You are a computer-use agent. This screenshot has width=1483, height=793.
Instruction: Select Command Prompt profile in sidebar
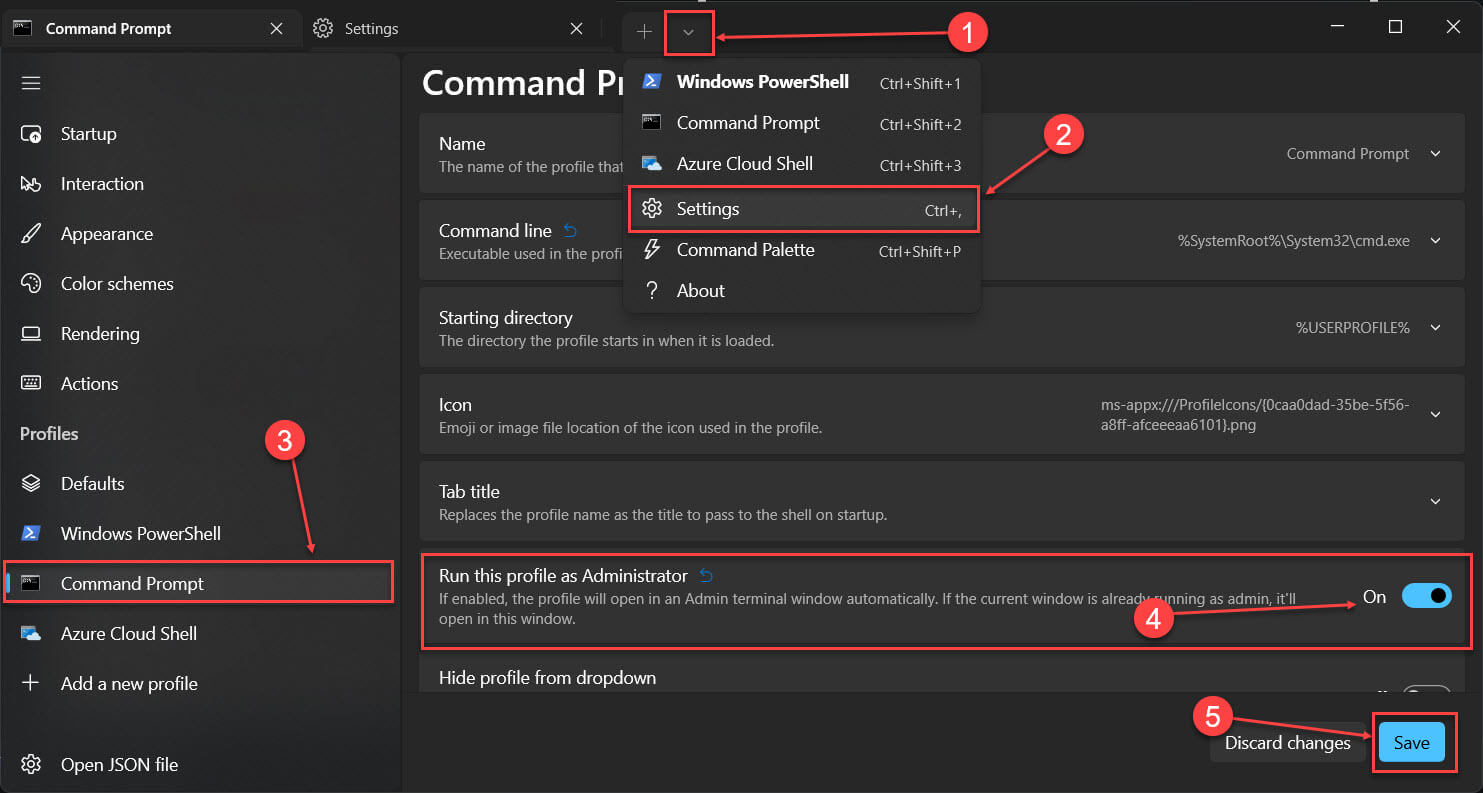200,584
